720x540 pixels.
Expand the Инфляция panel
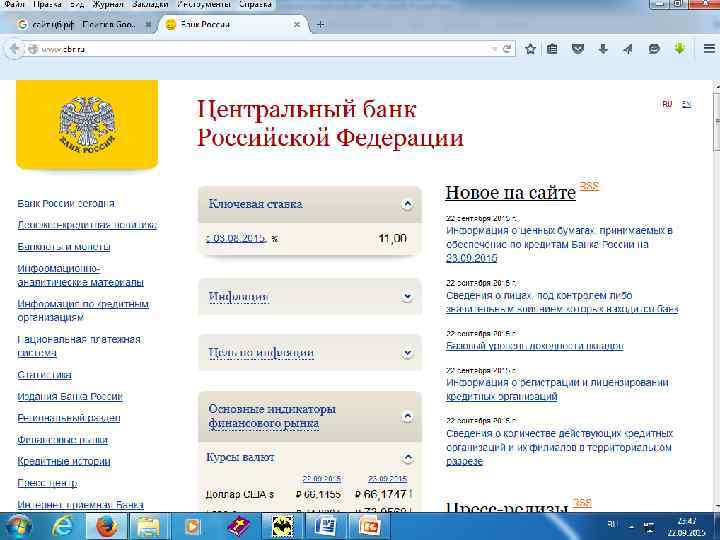(407, 297)
